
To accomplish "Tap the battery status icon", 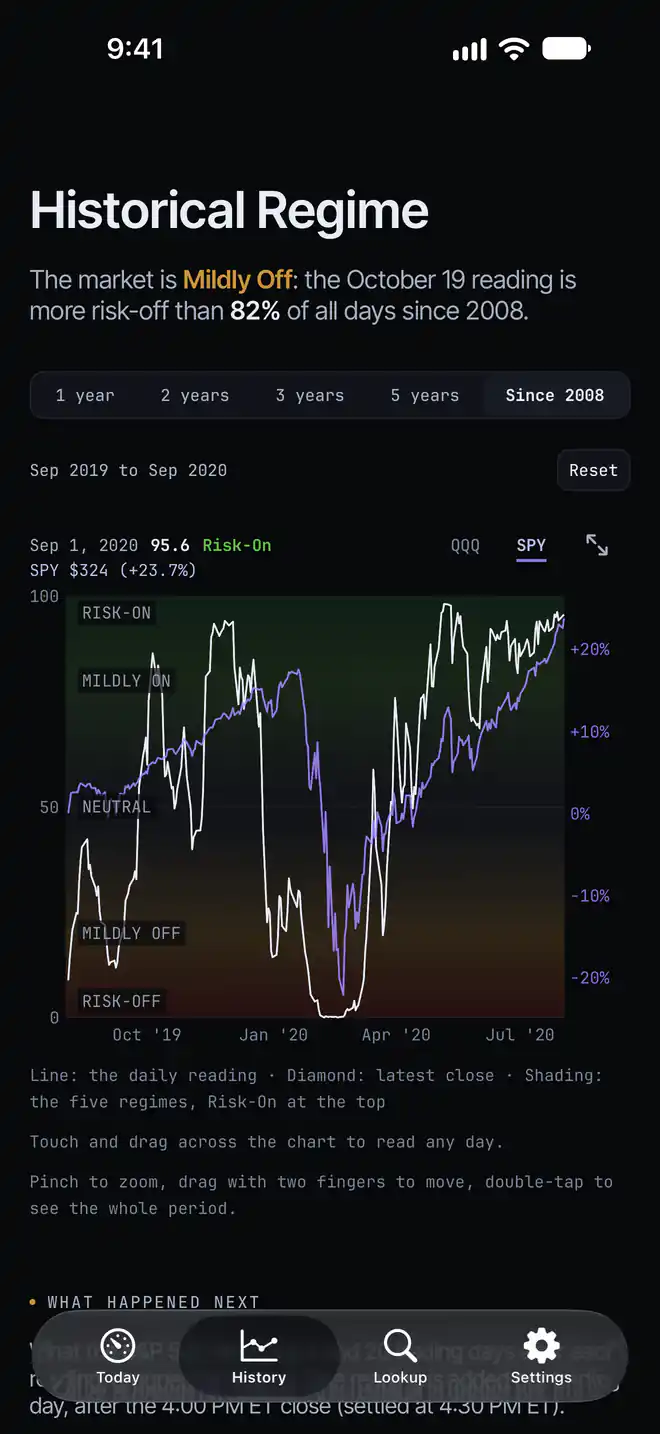I will [x=567, y=48].
